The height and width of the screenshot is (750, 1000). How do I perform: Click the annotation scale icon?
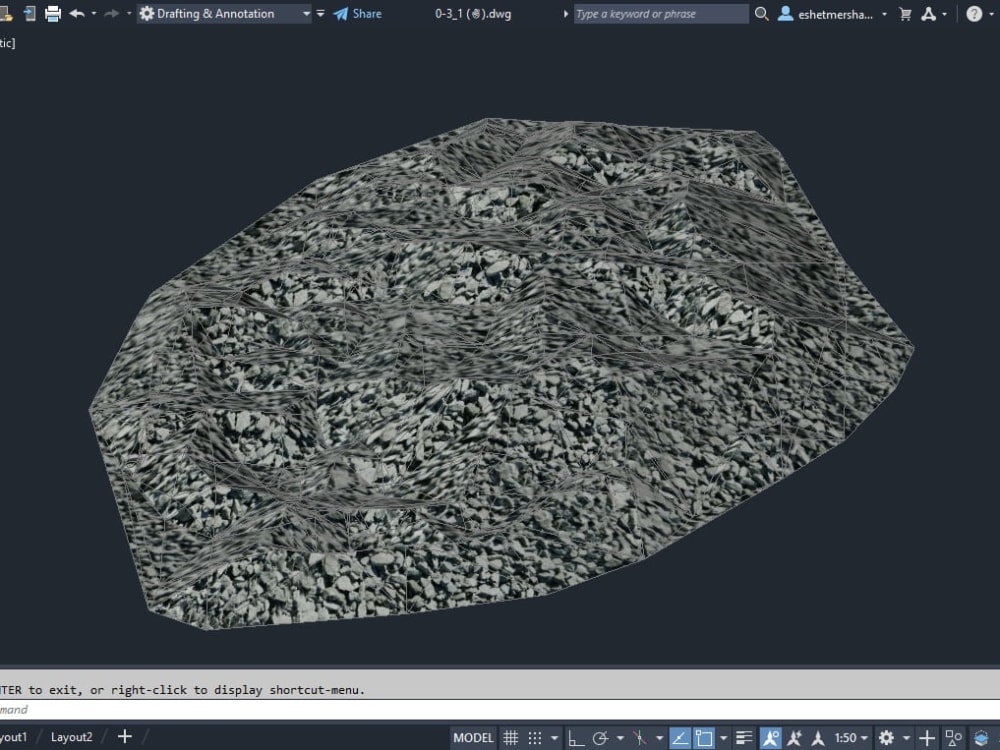pos(817,738)
